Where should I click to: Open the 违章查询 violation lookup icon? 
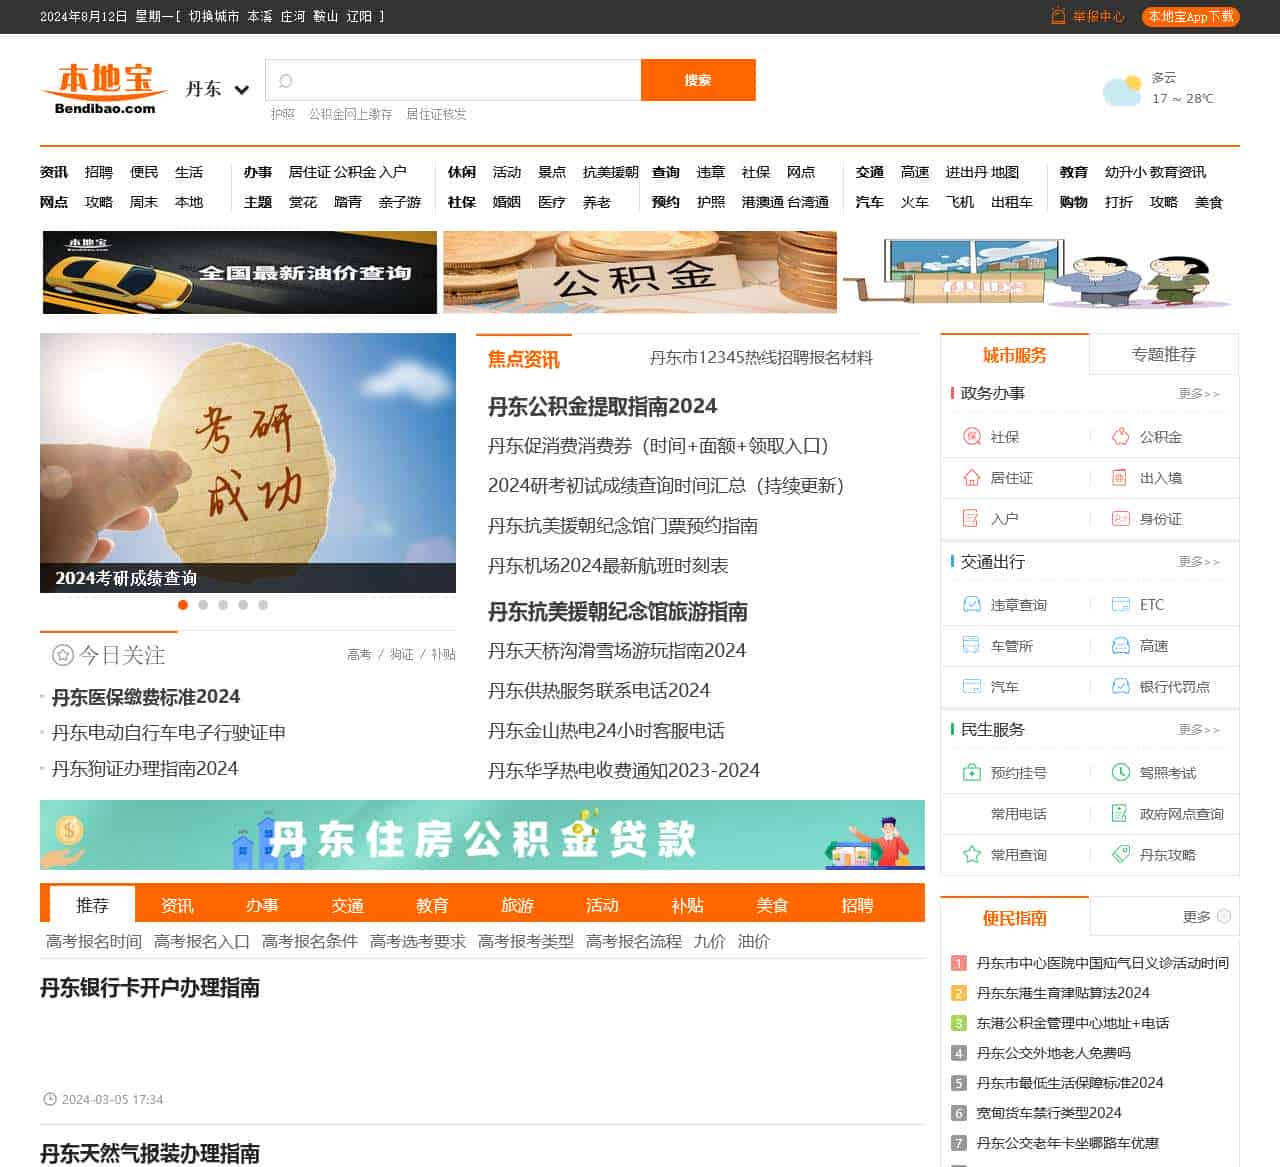point(971,605)
